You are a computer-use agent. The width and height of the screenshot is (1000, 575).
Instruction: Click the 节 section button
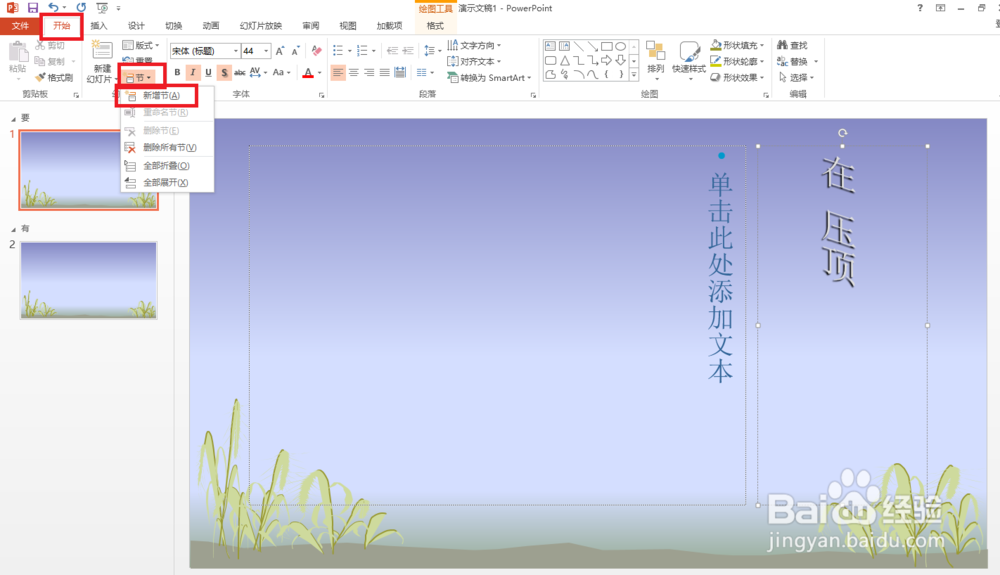138,77
